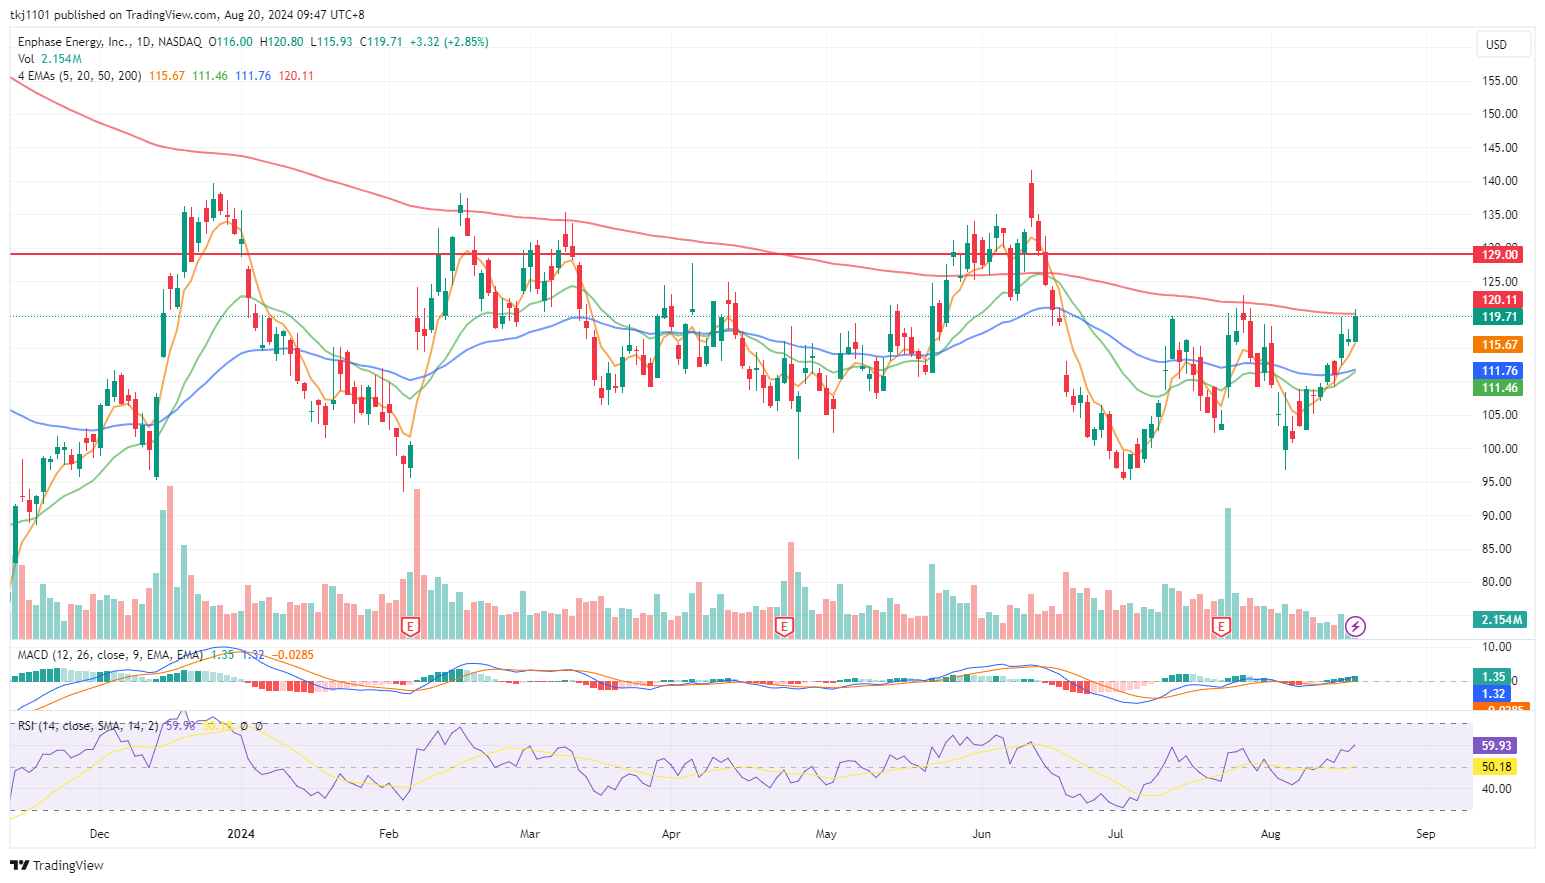The width and height of the screenshot is (1545, 883).
Task: Select the red horizontal line at 129.00
Action: pyautogui.click(x=740, y=254)
